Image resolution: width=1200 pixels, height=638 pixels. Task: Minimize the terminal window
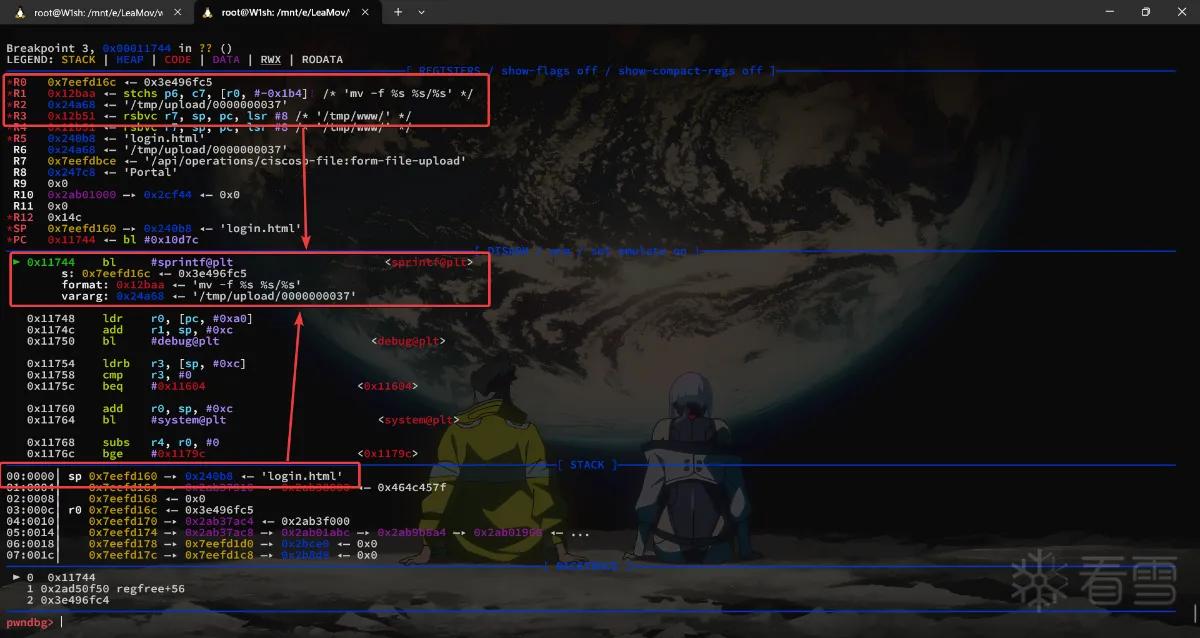[1100, 12]
